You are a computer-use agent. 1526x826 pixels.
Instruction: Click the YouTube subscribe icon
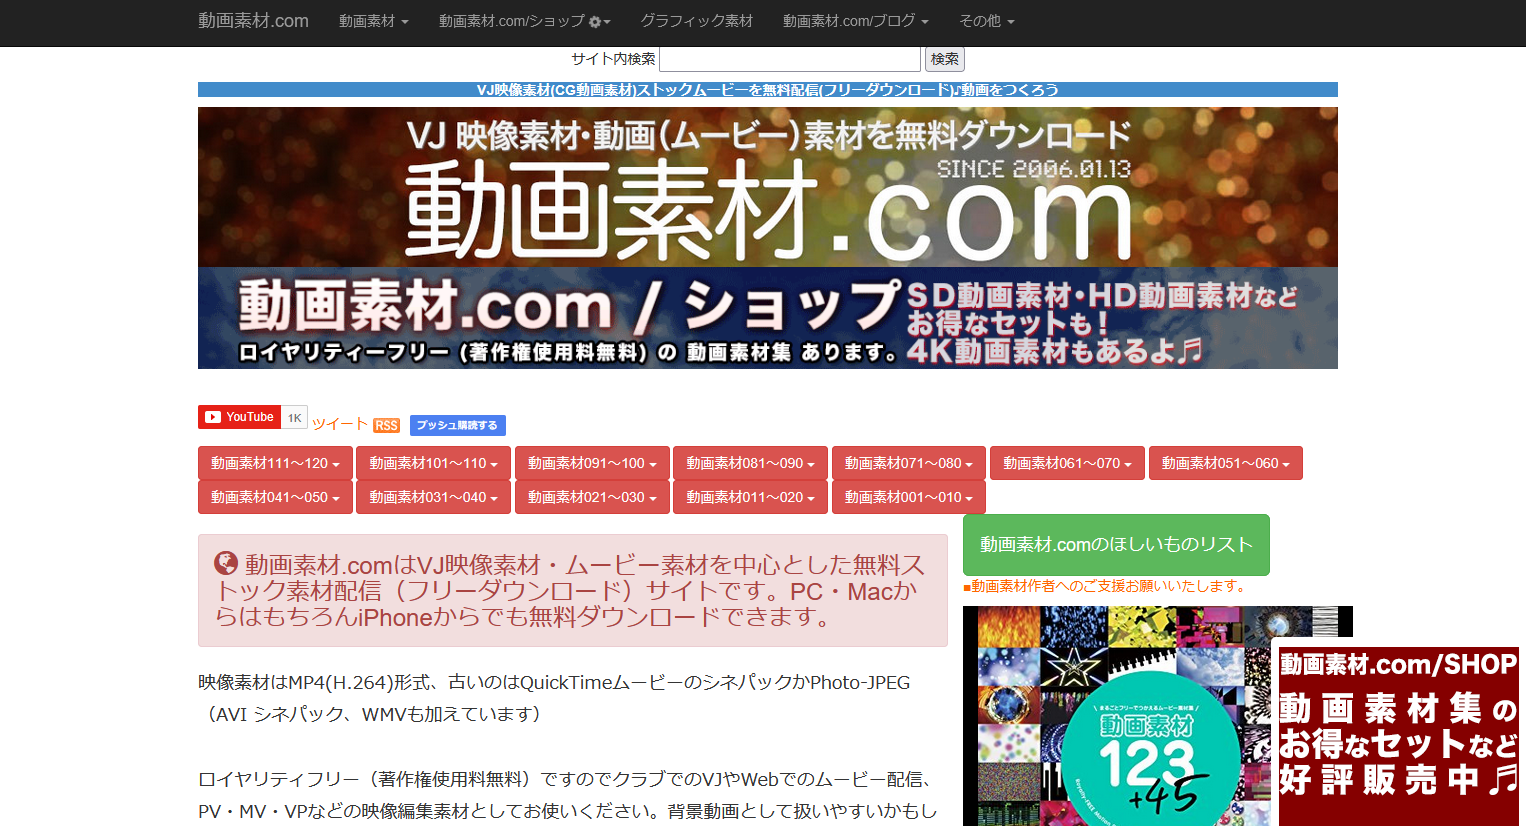click(x=238, y=417)
